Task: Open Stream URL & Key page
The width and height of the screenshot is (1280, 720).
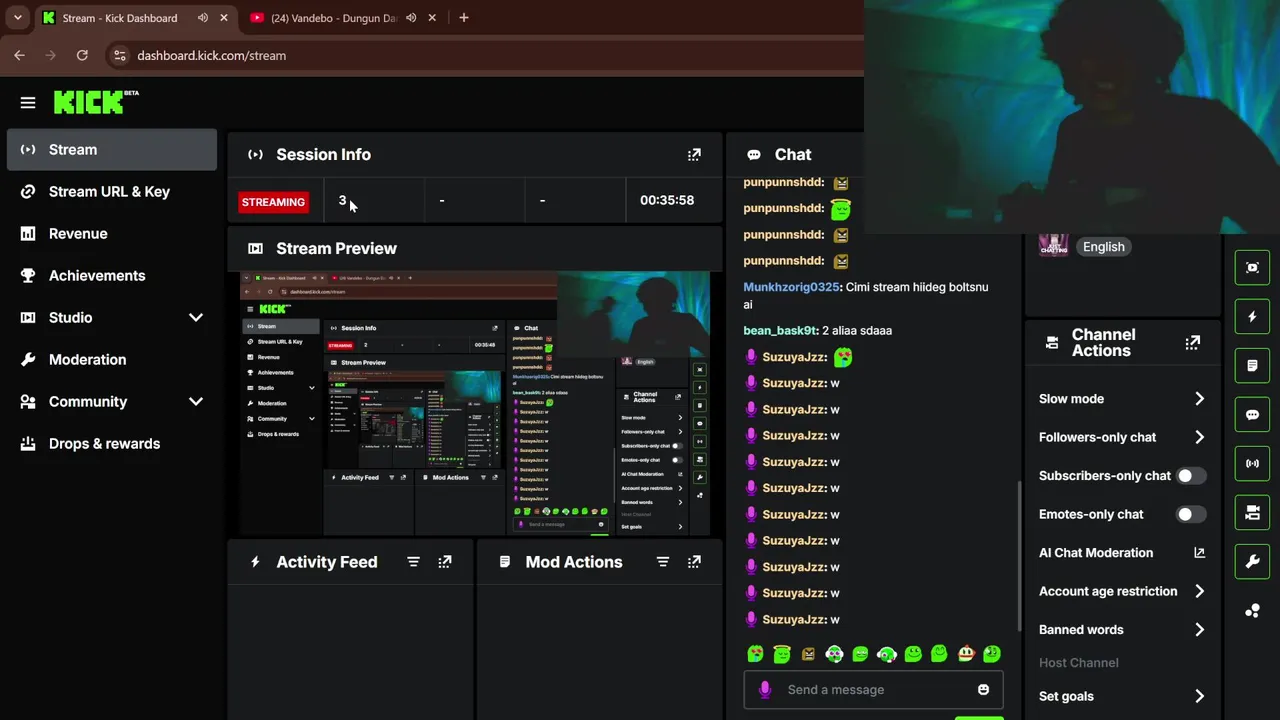Action: click(111, 192)
